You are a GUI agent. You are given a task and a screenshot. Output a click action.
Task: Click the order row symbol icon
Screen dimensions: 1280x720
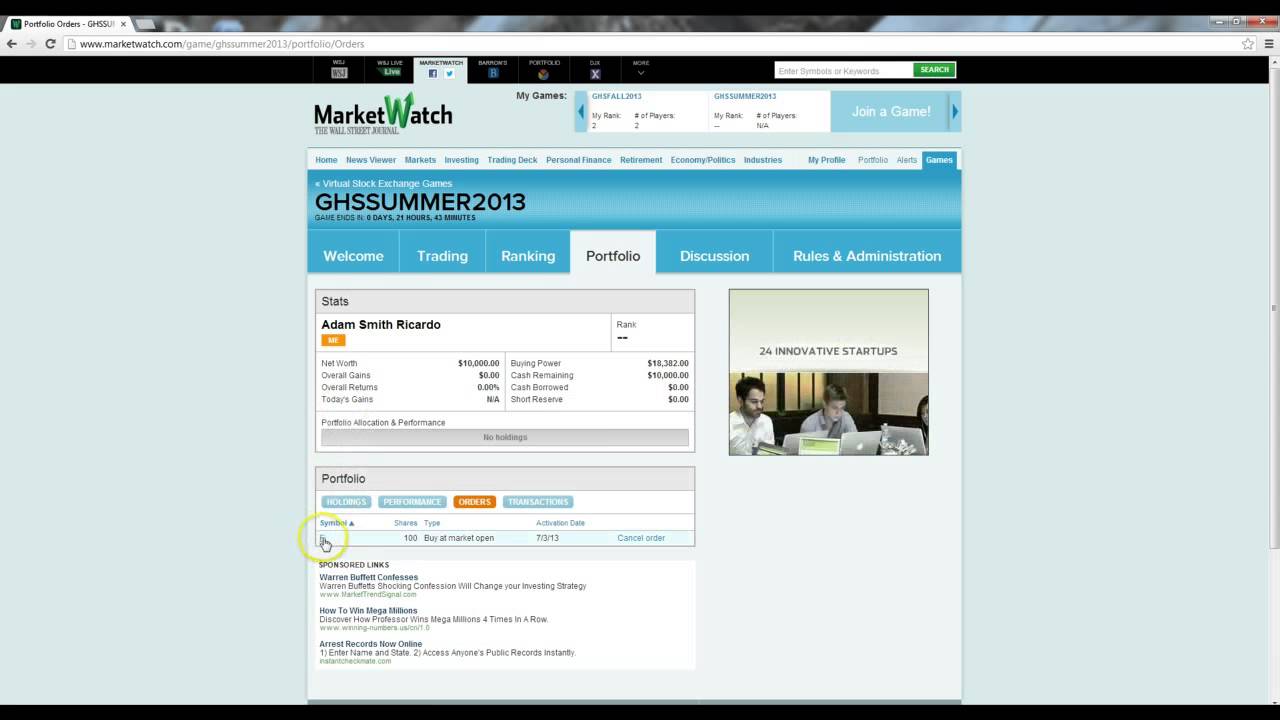pyautogui.click(x=323, y=540)
